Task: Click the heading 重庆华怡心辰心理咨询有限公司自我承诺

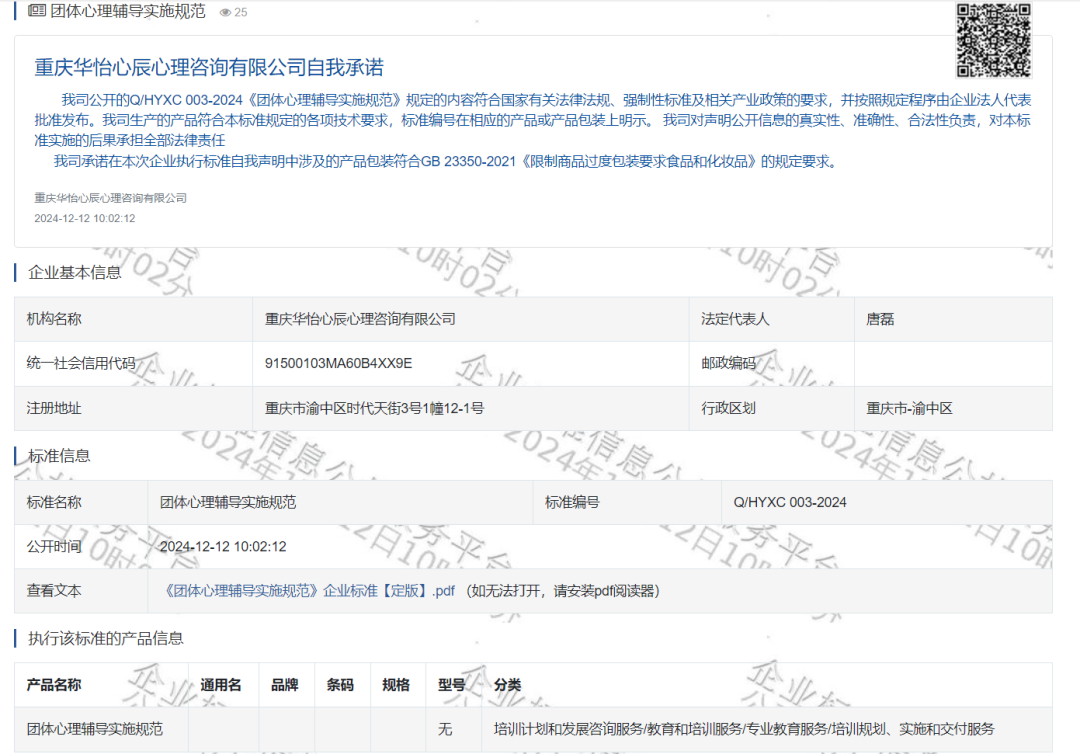Action: click(209, 67)
